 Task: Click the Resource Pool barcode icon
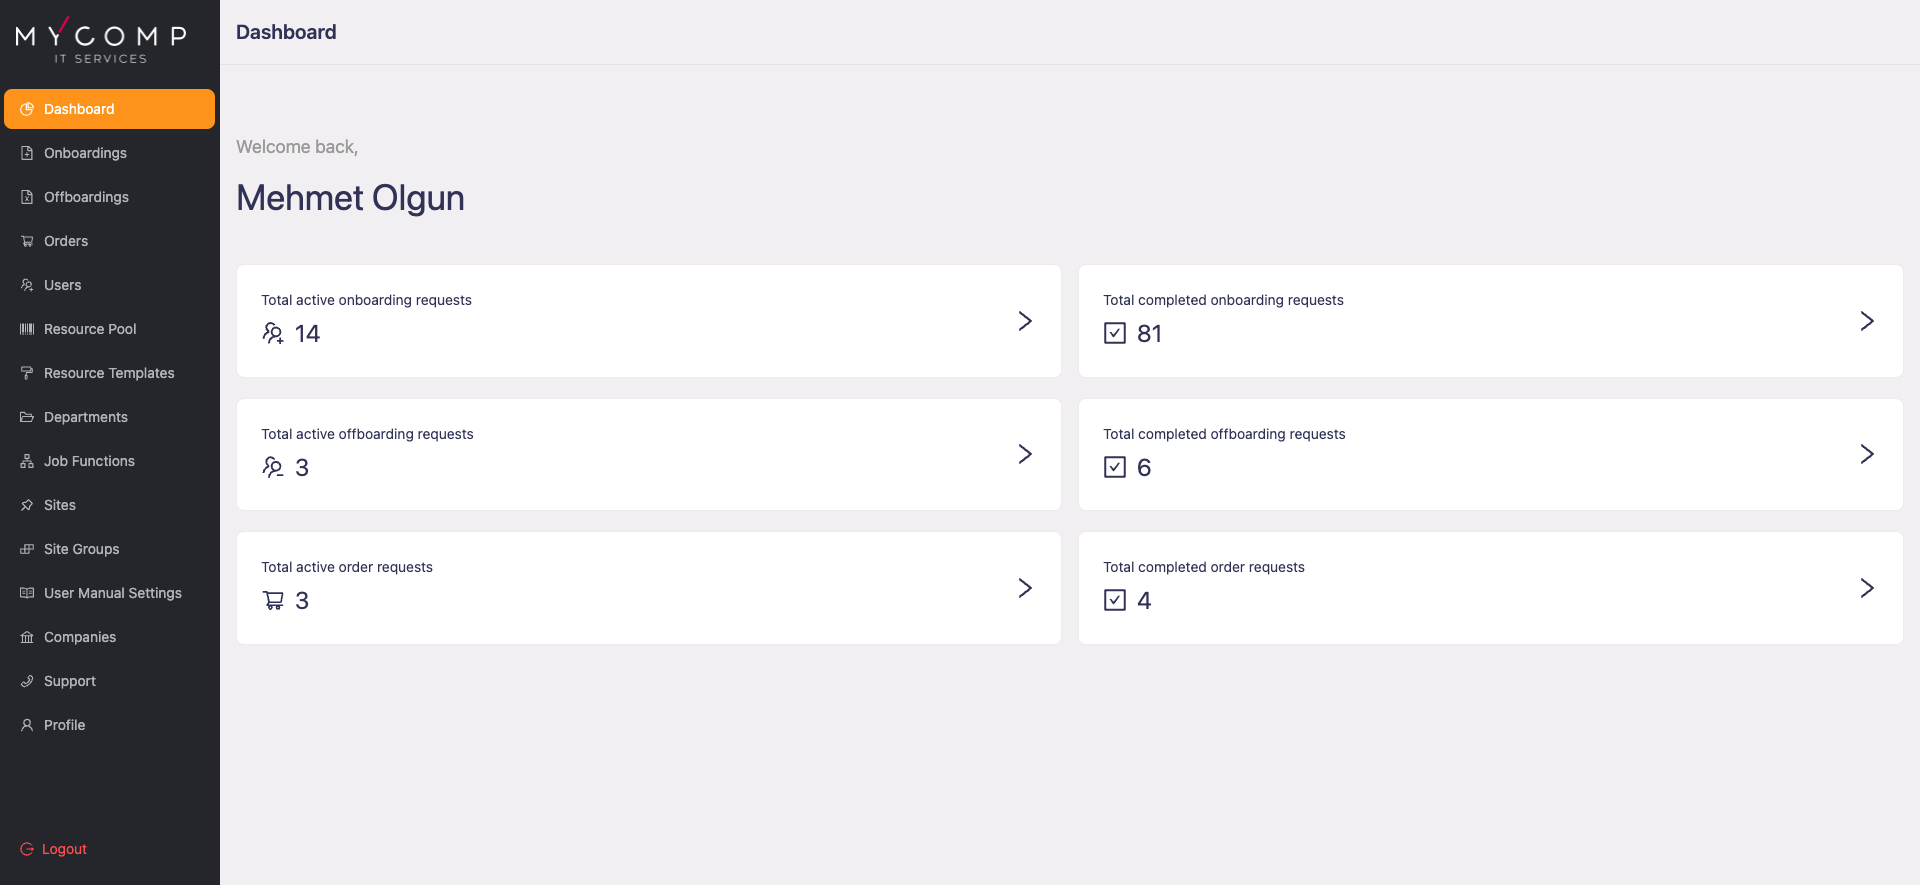tap(27, 329)
